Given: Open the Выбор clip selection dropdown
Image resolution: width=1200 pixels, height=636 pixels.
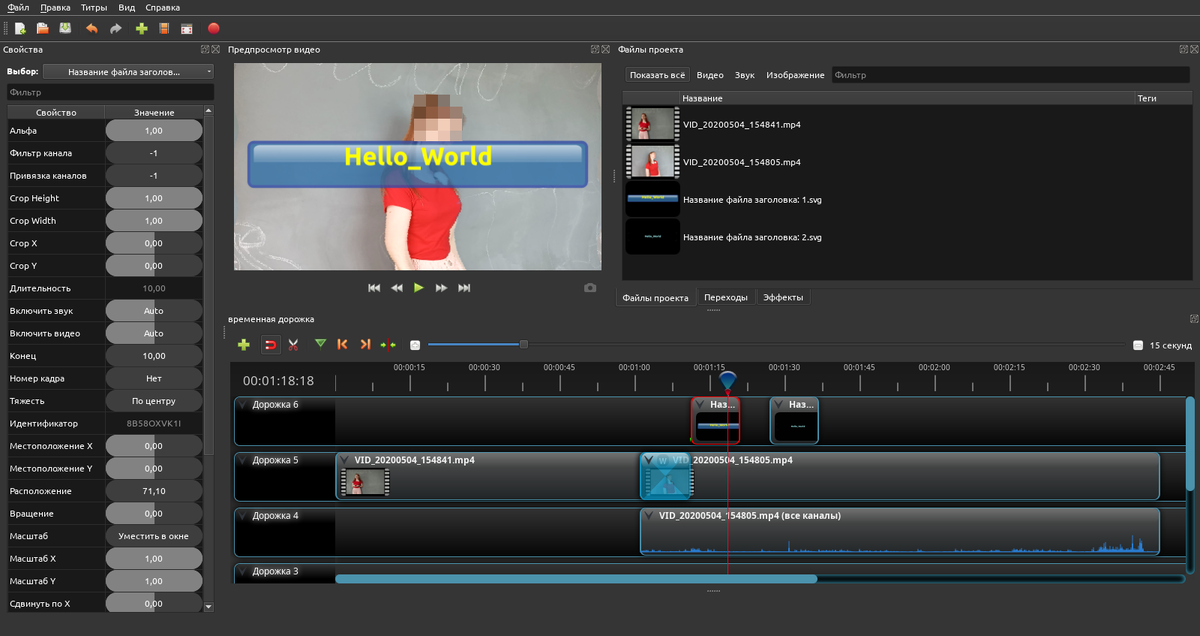Looking at the screenshot, I should 128,72.
